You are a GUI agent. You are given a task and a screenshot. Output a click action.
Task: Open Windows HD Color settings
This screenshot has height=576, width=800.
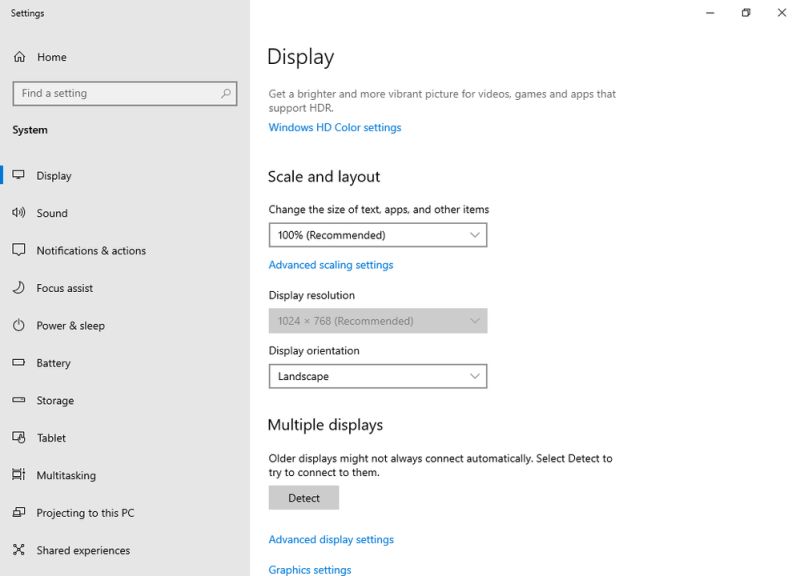pos(333,127)
